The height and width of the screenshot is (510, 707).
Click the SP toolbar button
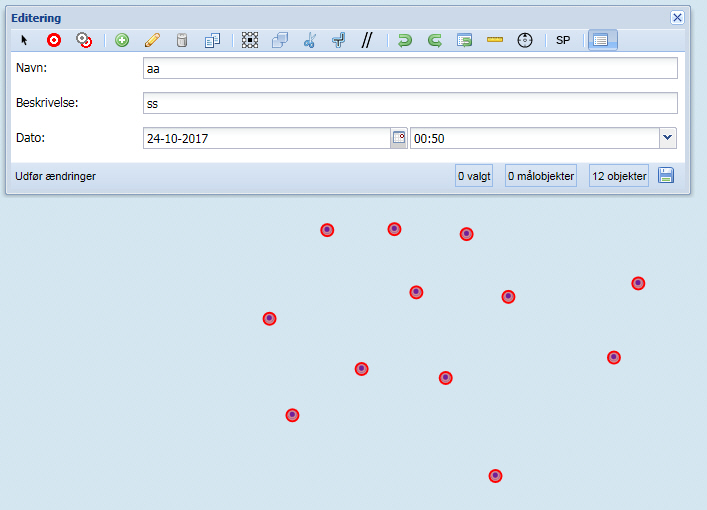[563, 40]
